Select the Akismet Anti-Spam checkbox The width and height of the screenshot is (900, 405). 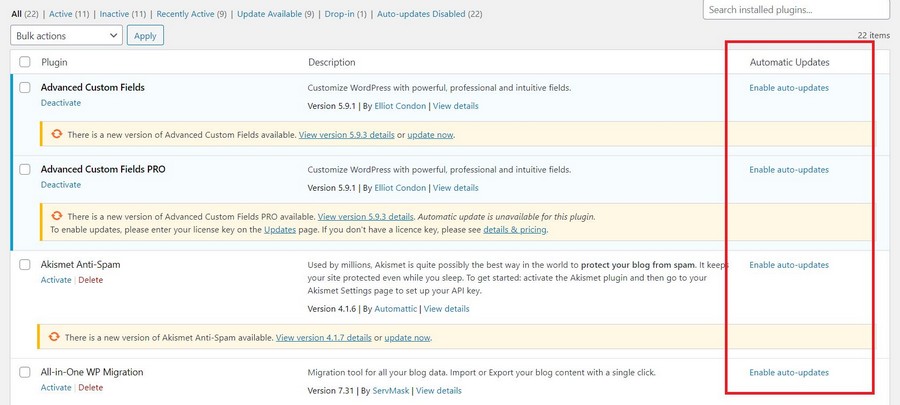(x=26, y=265)
